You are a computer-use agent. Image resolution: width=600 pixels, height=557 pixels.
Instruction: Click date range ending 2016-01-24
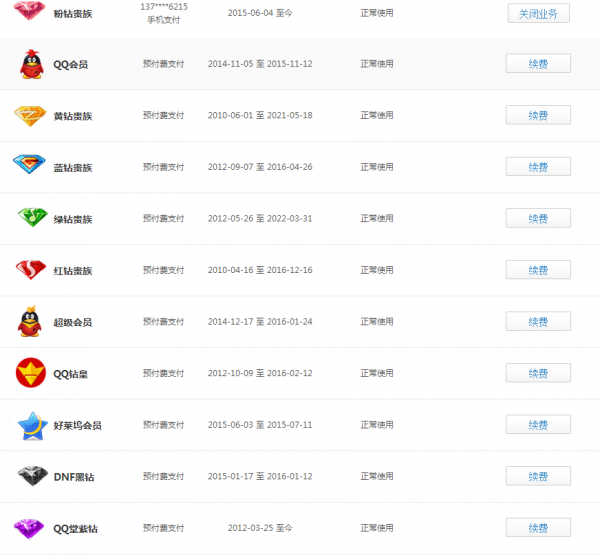(260, 322)
